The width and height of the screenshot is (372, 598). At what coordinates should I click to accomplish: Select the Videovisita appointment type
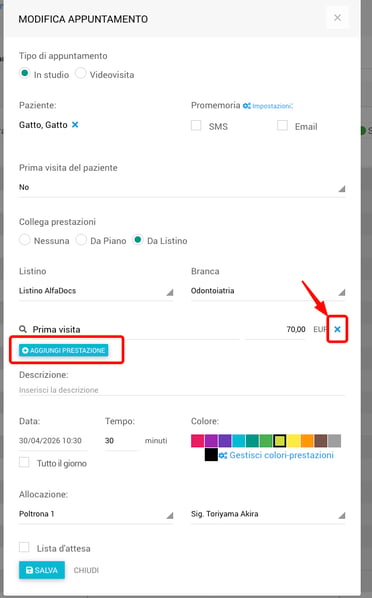[81, 73]
